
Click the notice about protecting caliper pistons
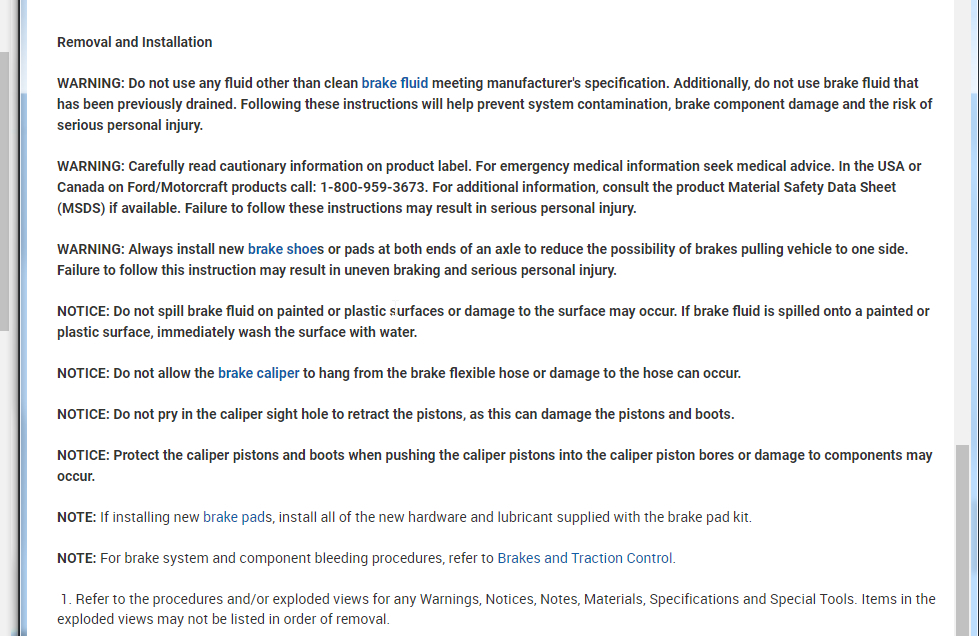coord(494,465)
